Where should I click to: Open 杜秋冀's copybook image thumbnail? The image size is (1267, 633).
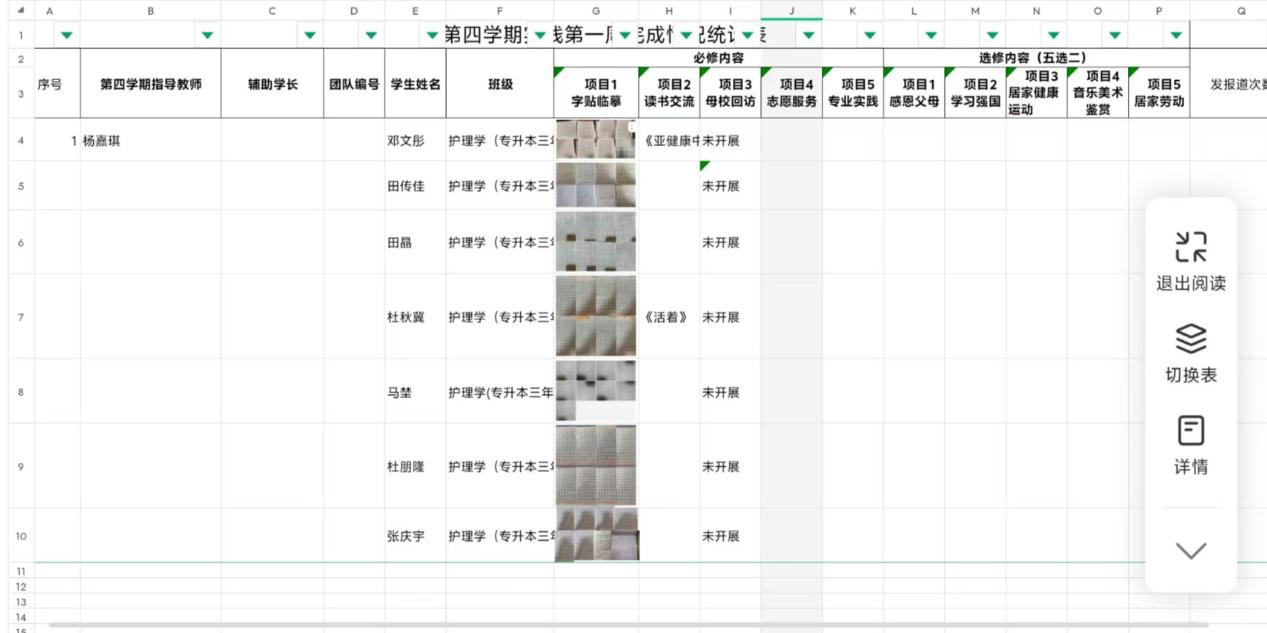tap(595, 317)
